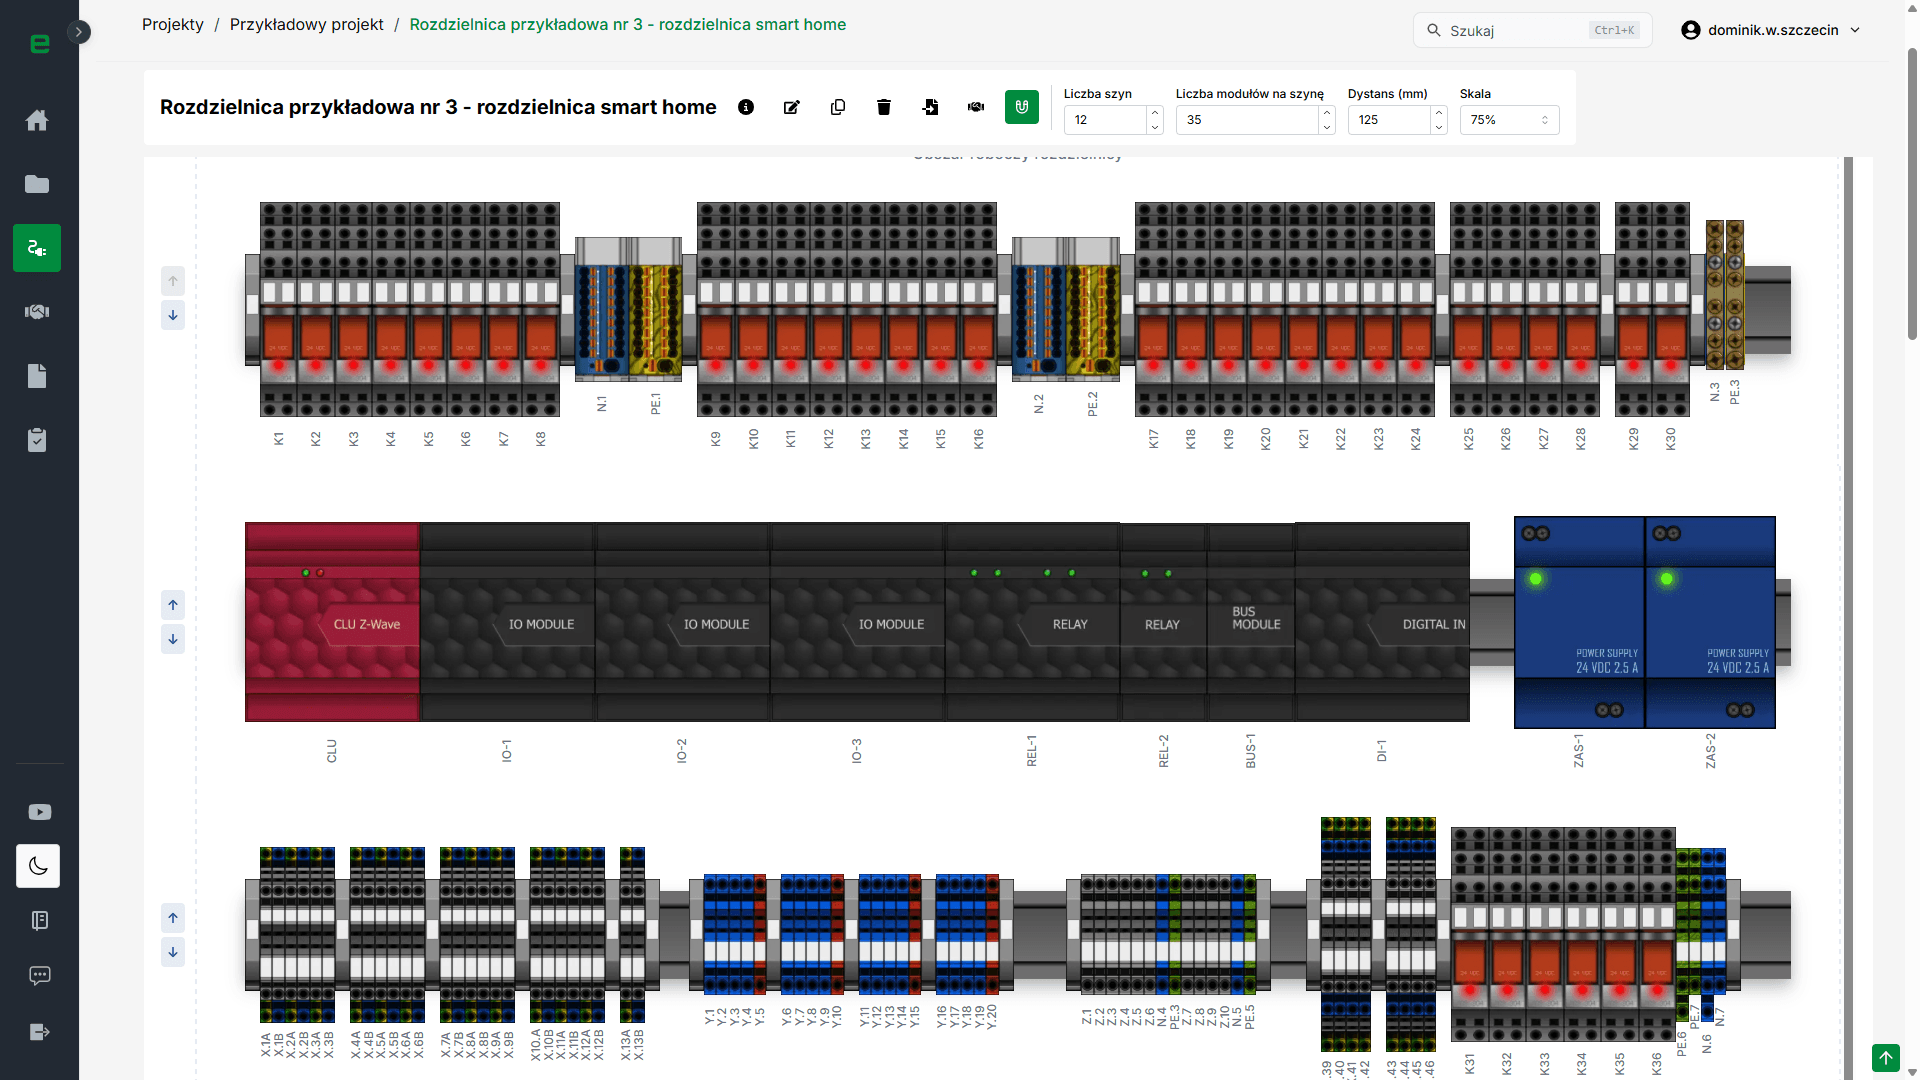Move the K1–K30 relay rail down
Image resolution: width=1920 pixels, height=1080 pixels.
(x=173, y=315)
